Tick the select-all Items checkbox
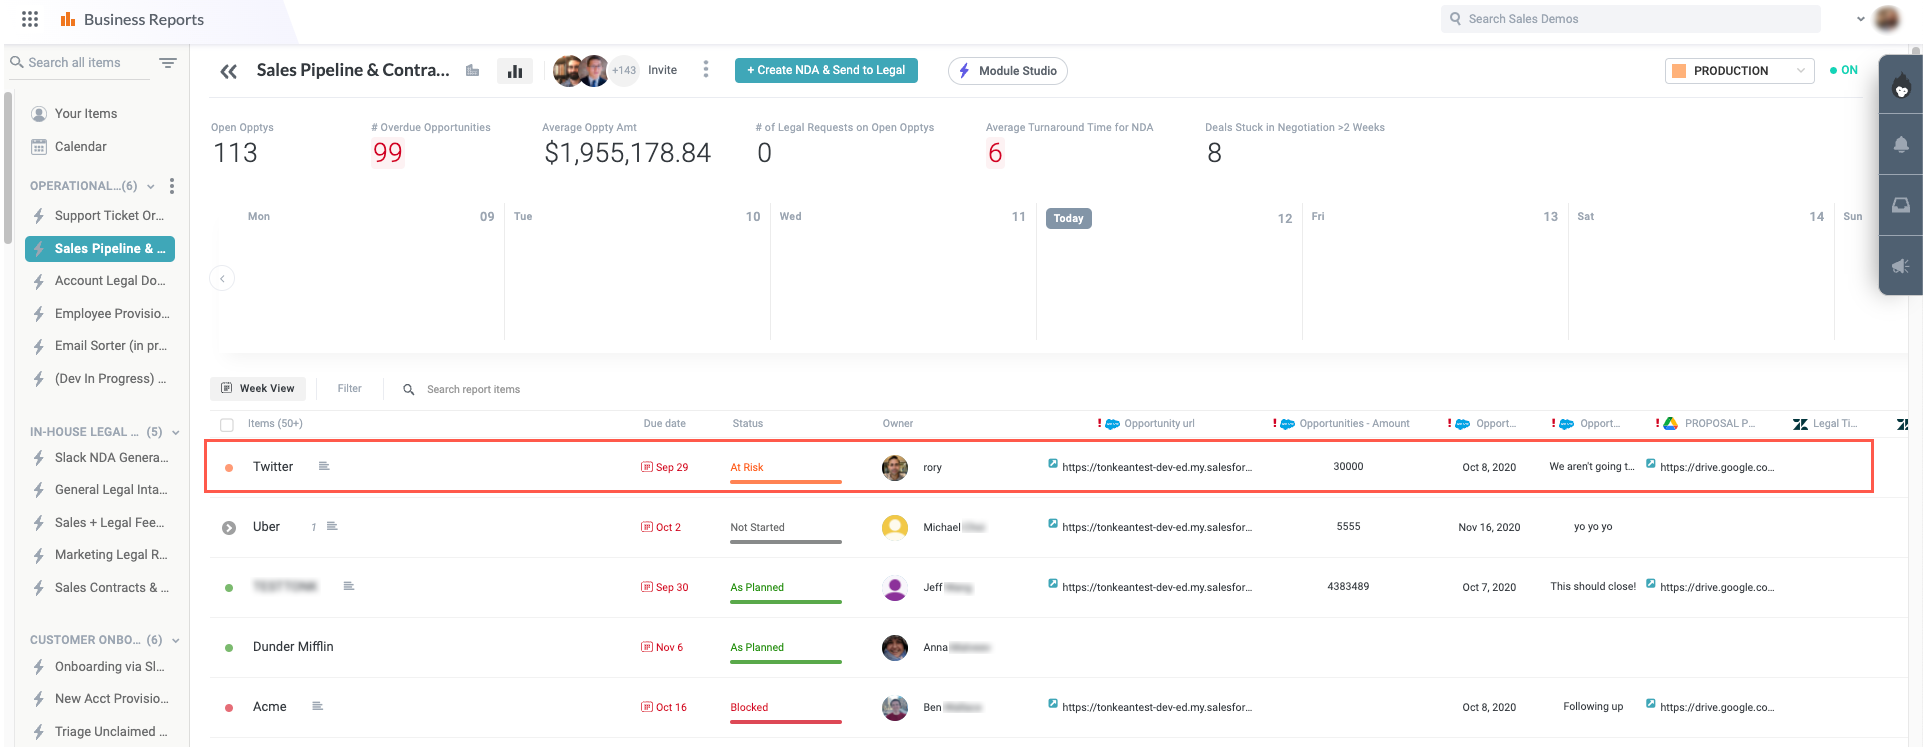Image resolution: width=1923 pixels, height=747 pixels. point(227,424)
